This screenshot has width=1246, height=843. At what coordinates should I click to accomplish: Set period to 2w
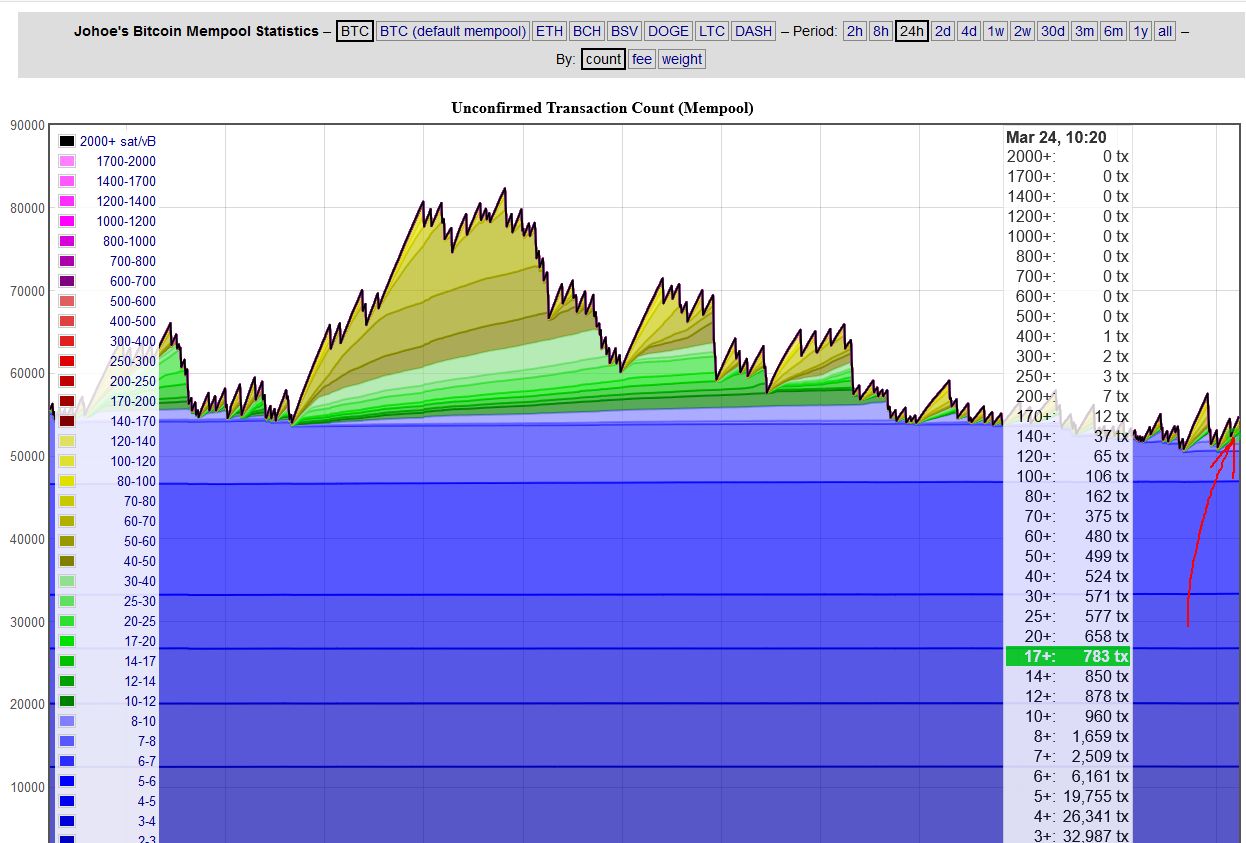1022,31
